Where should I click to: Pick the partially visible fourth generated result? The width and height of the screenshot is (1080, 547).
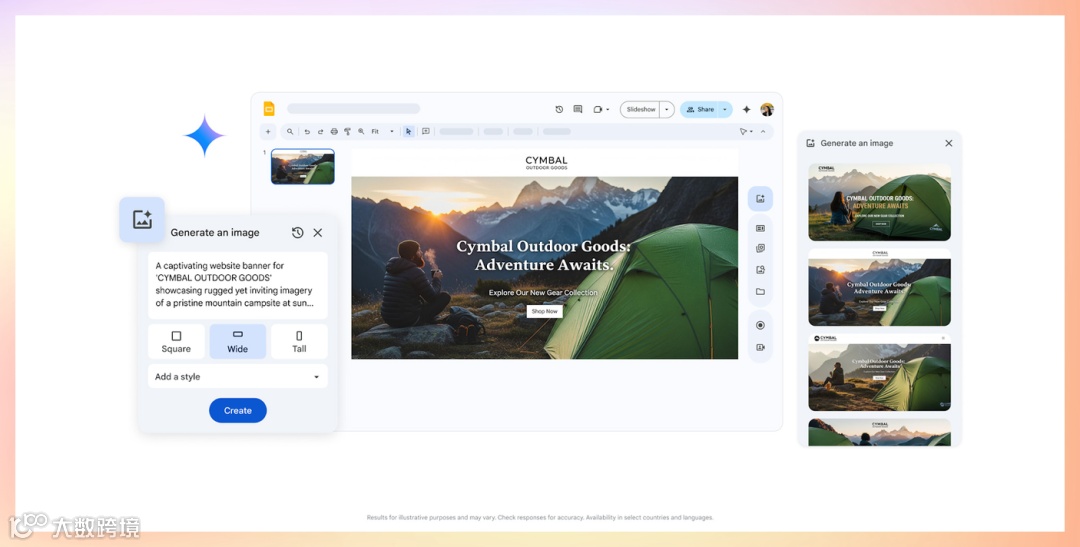click(x=880, y=433)
